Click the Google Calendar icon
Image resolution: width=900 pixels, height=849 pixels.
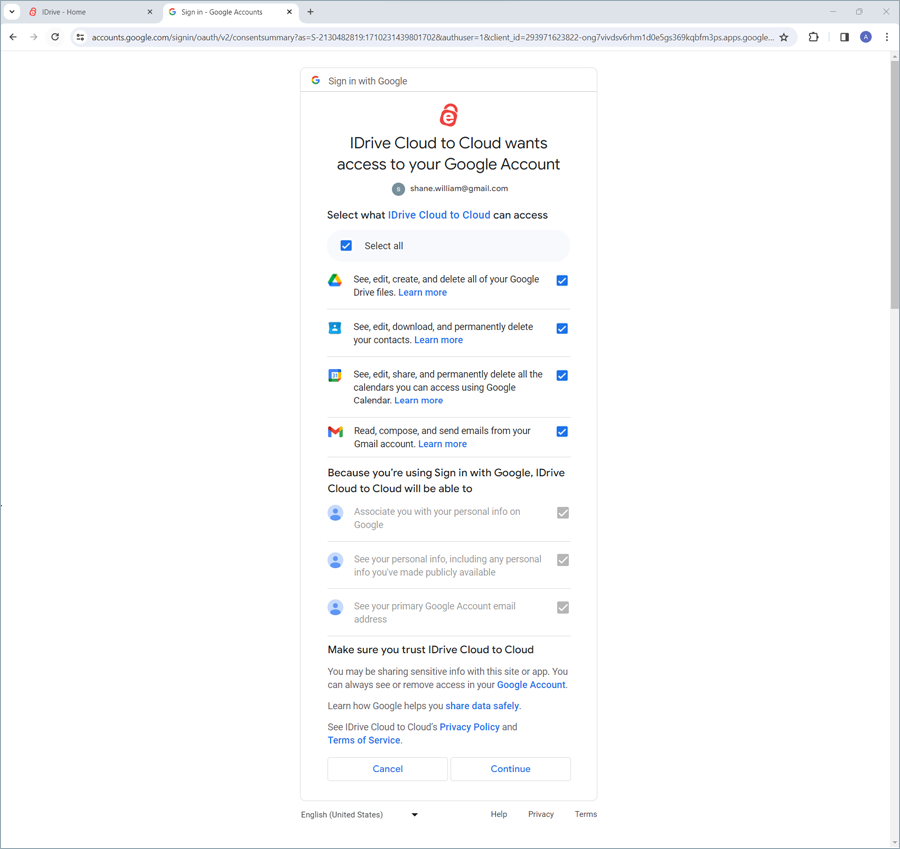(x=335, y=375)
